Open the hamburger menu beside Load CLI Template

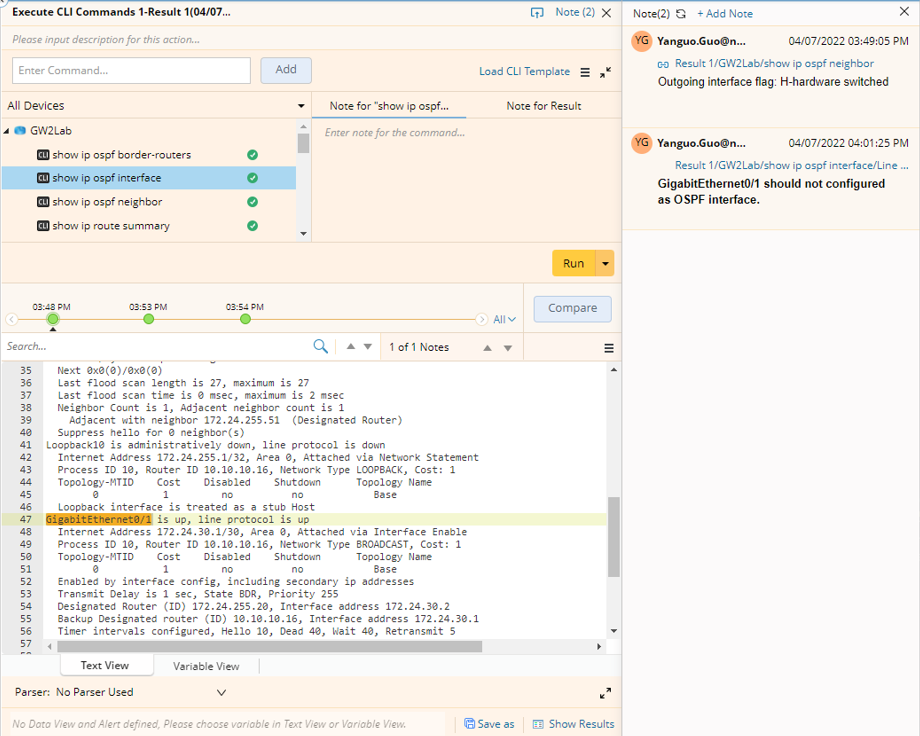(585, 72)
